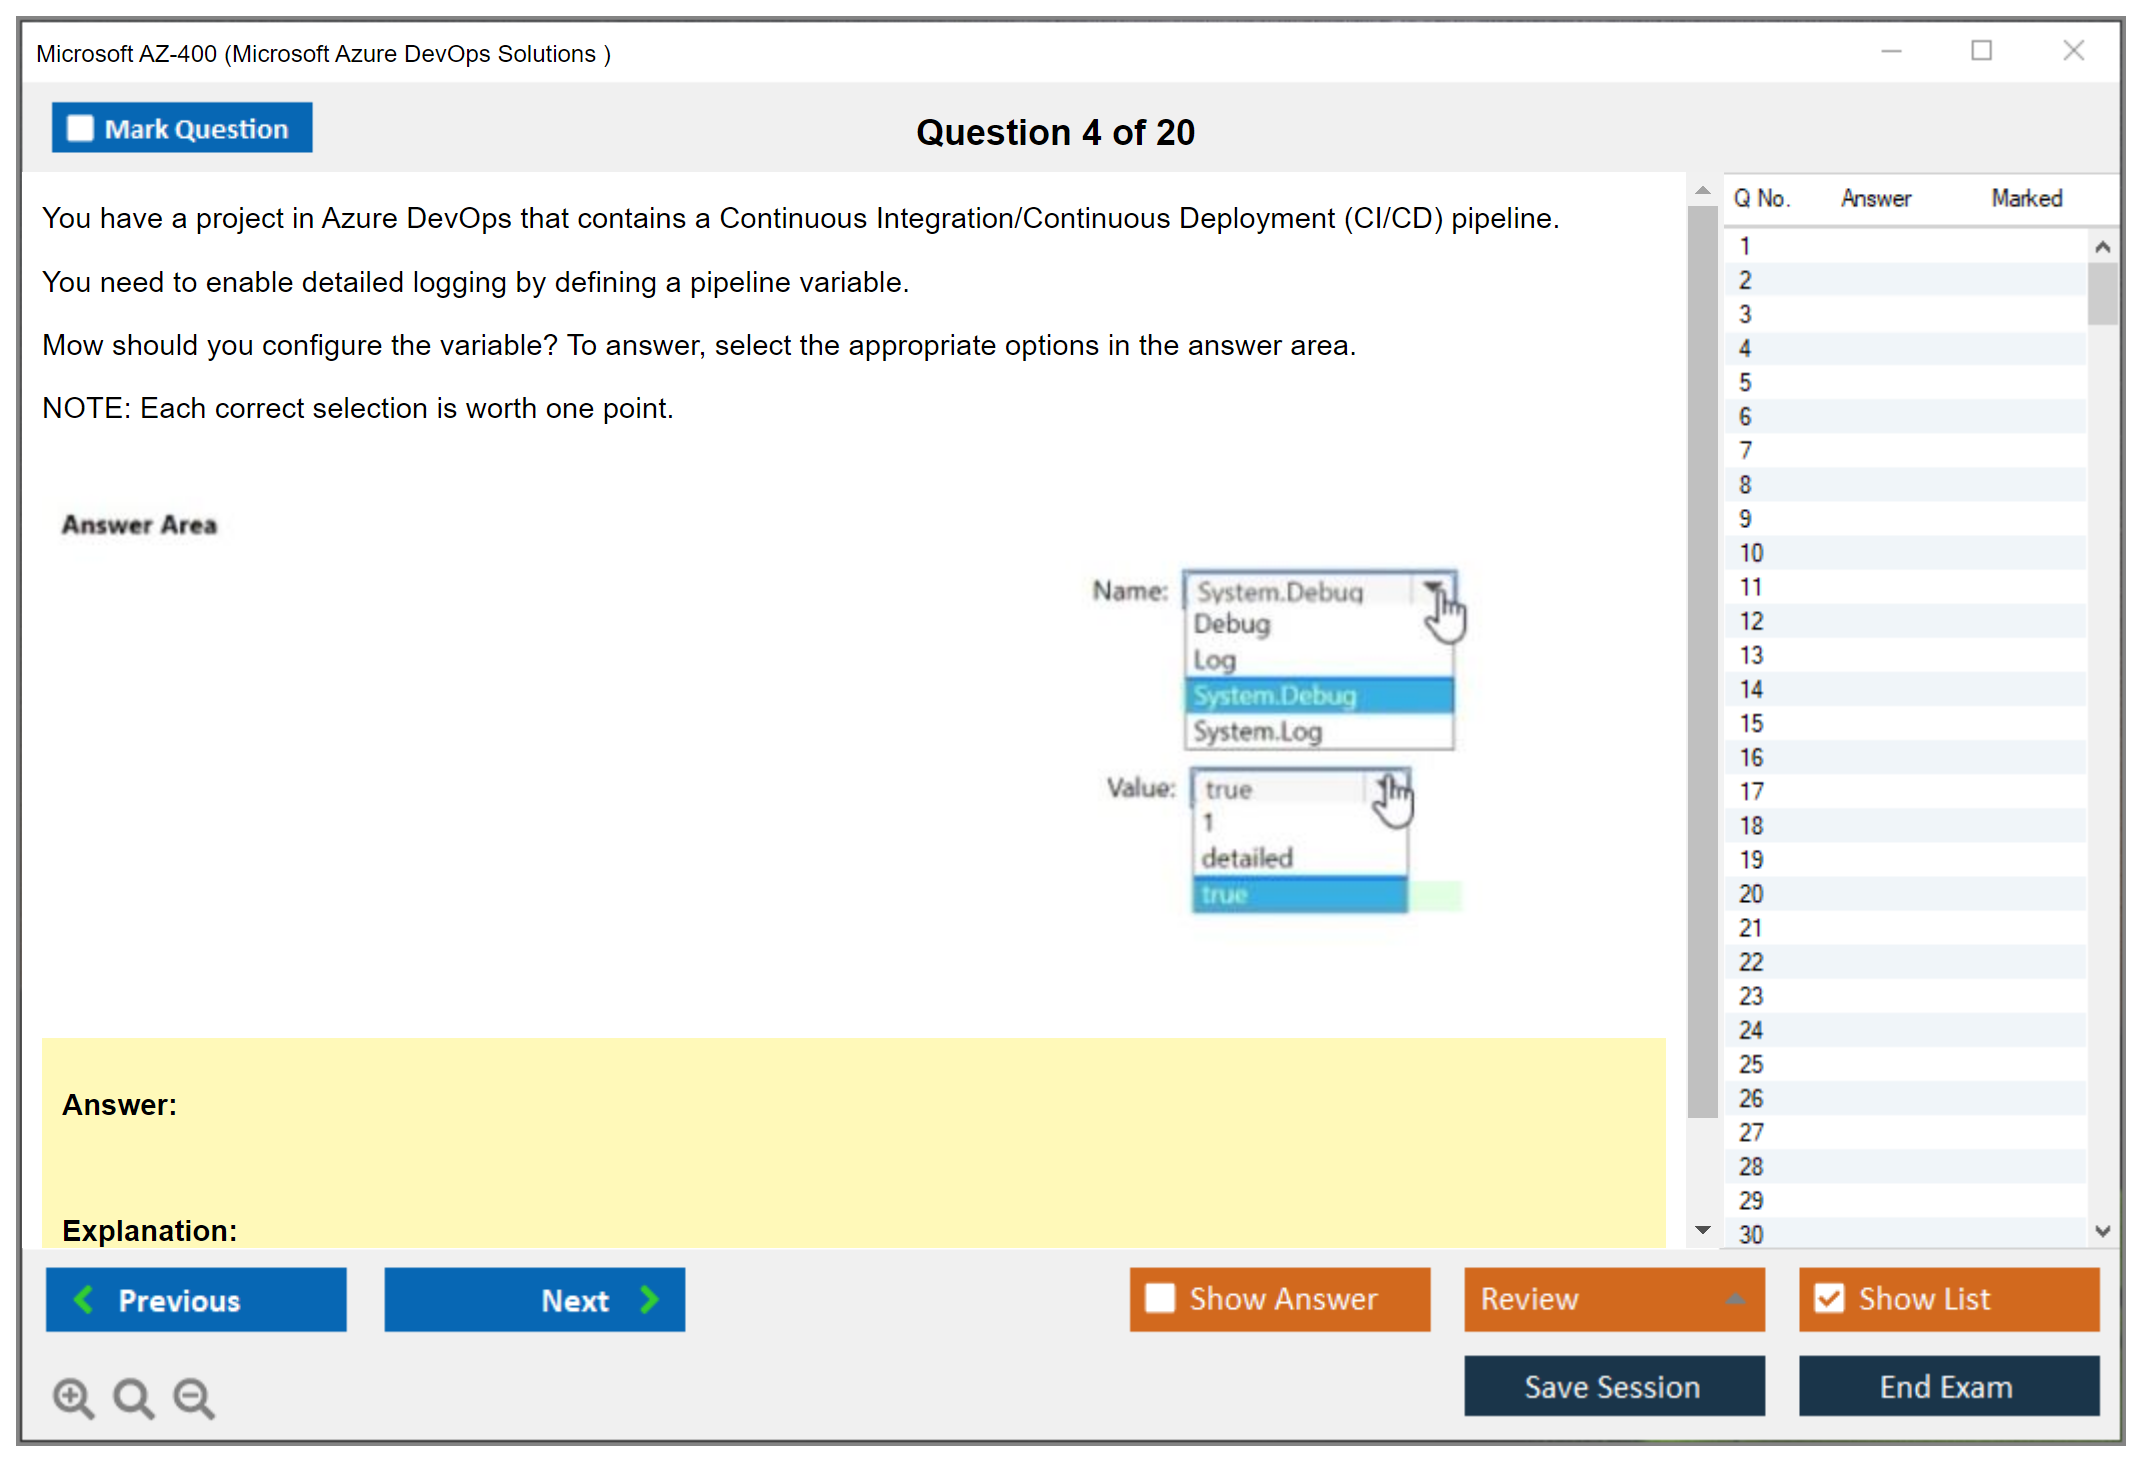The height and width of the screenshot is (1470, 2150).
Task: Enable the Show Answer checkbox
Action: pyautogui.click(x=1160, y=1298)
